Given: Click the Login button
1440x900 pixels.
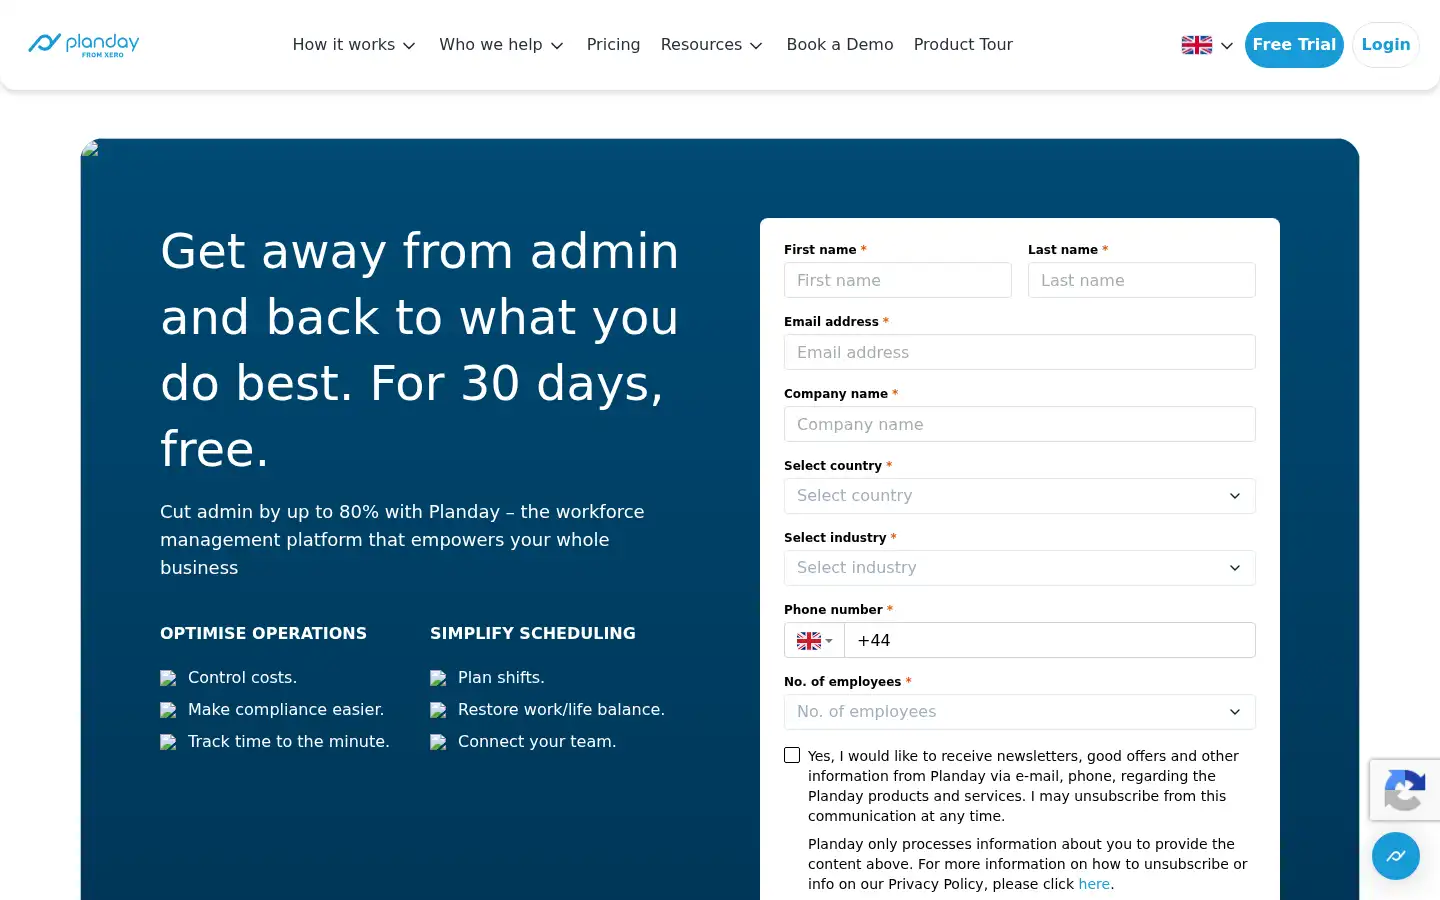Looking at the screenshot, I should (x=1386, y=45).
